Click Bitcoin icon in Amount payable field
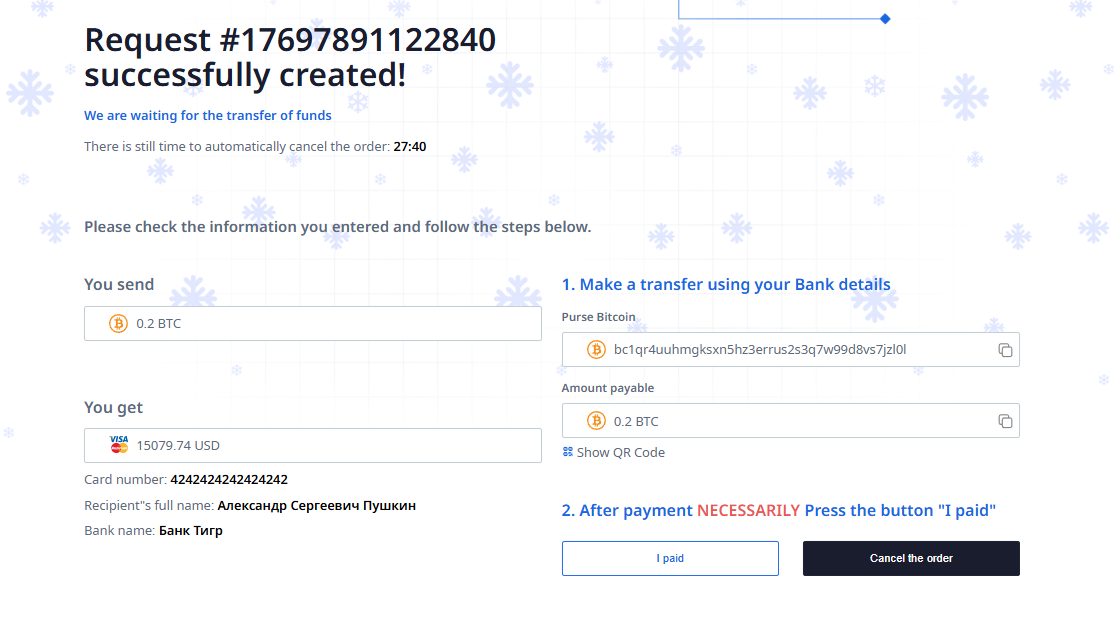 click(x=596, y=421)
